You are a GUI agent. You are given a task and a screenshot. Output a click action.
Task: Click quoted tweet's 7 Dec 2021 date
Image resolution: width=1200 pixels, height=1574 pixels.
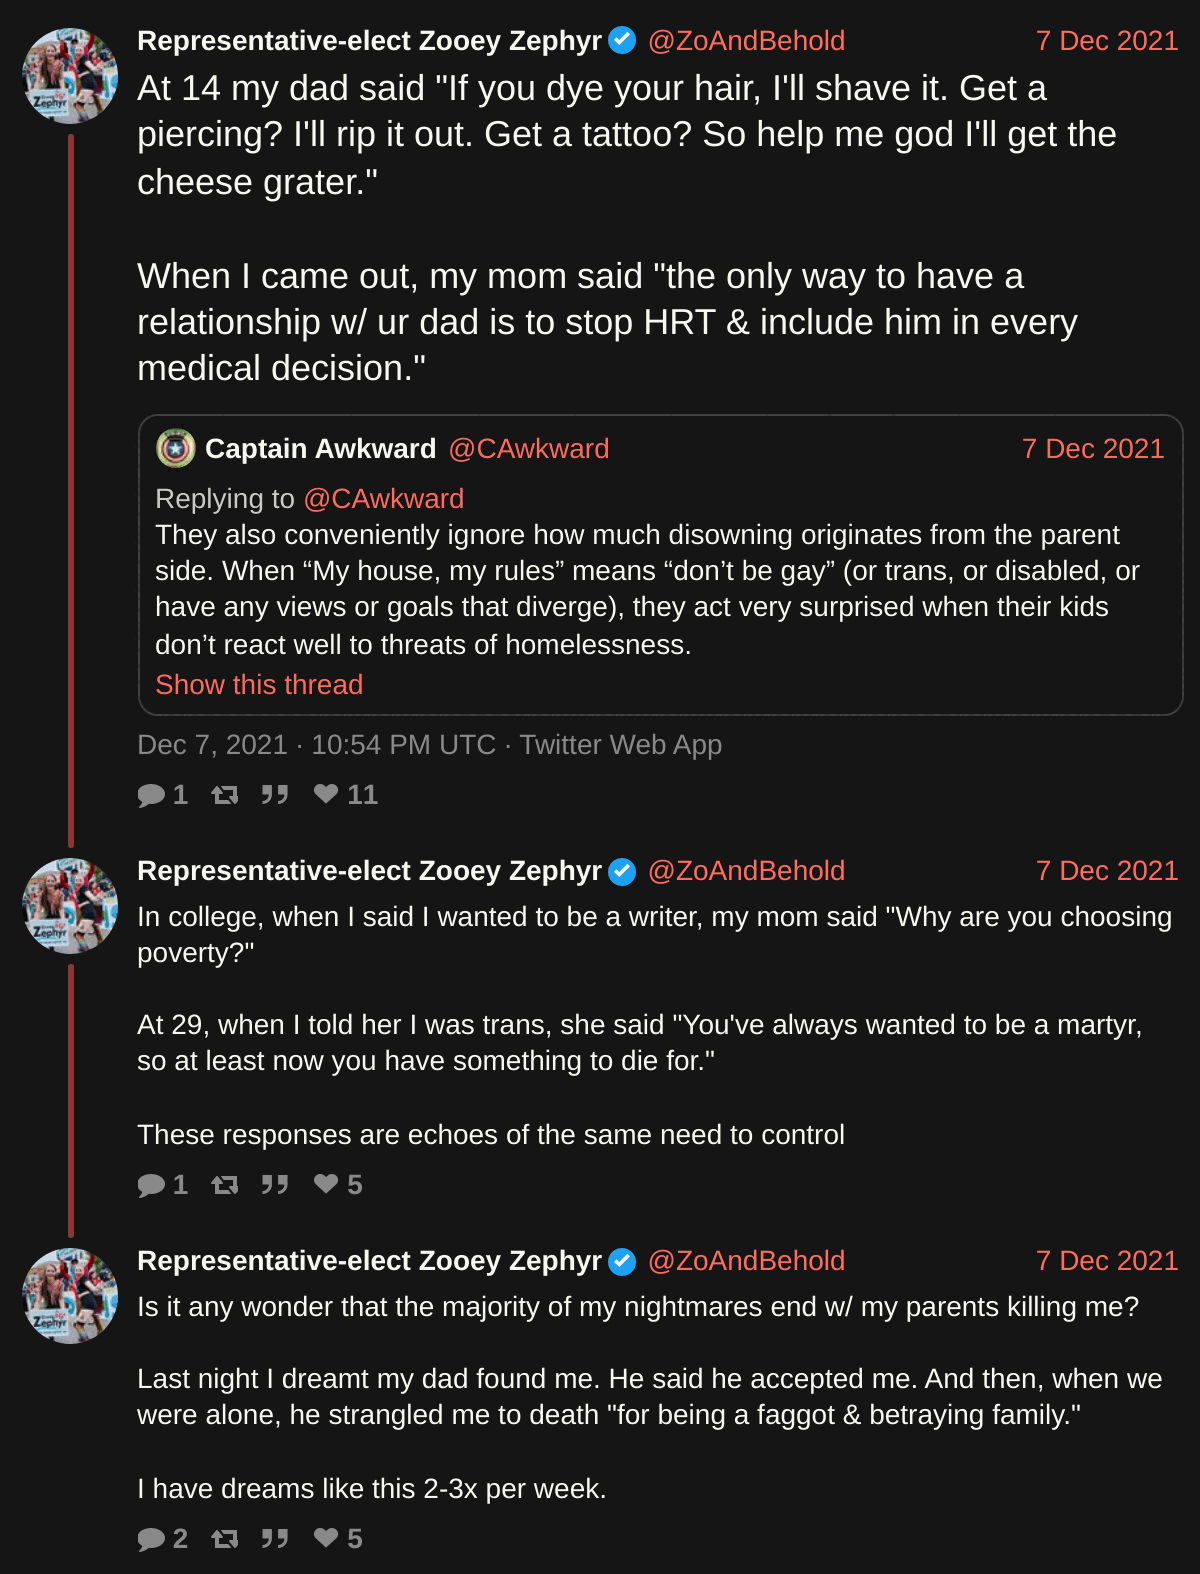[x=1093, y=449]
